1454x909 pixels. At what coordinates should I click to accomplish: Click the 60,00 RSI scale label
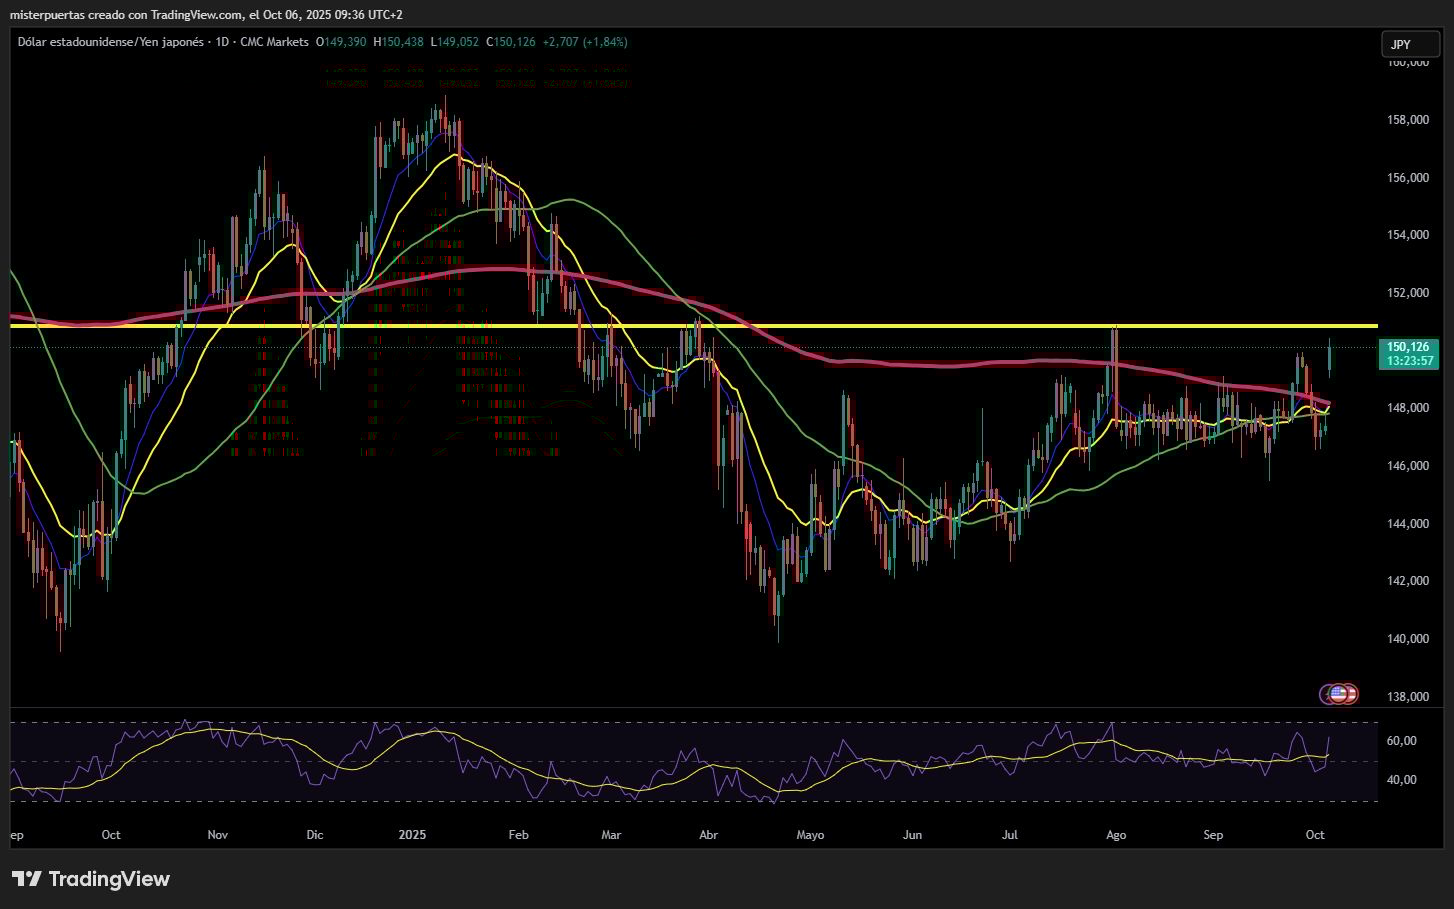click(x=1402, y=741)
